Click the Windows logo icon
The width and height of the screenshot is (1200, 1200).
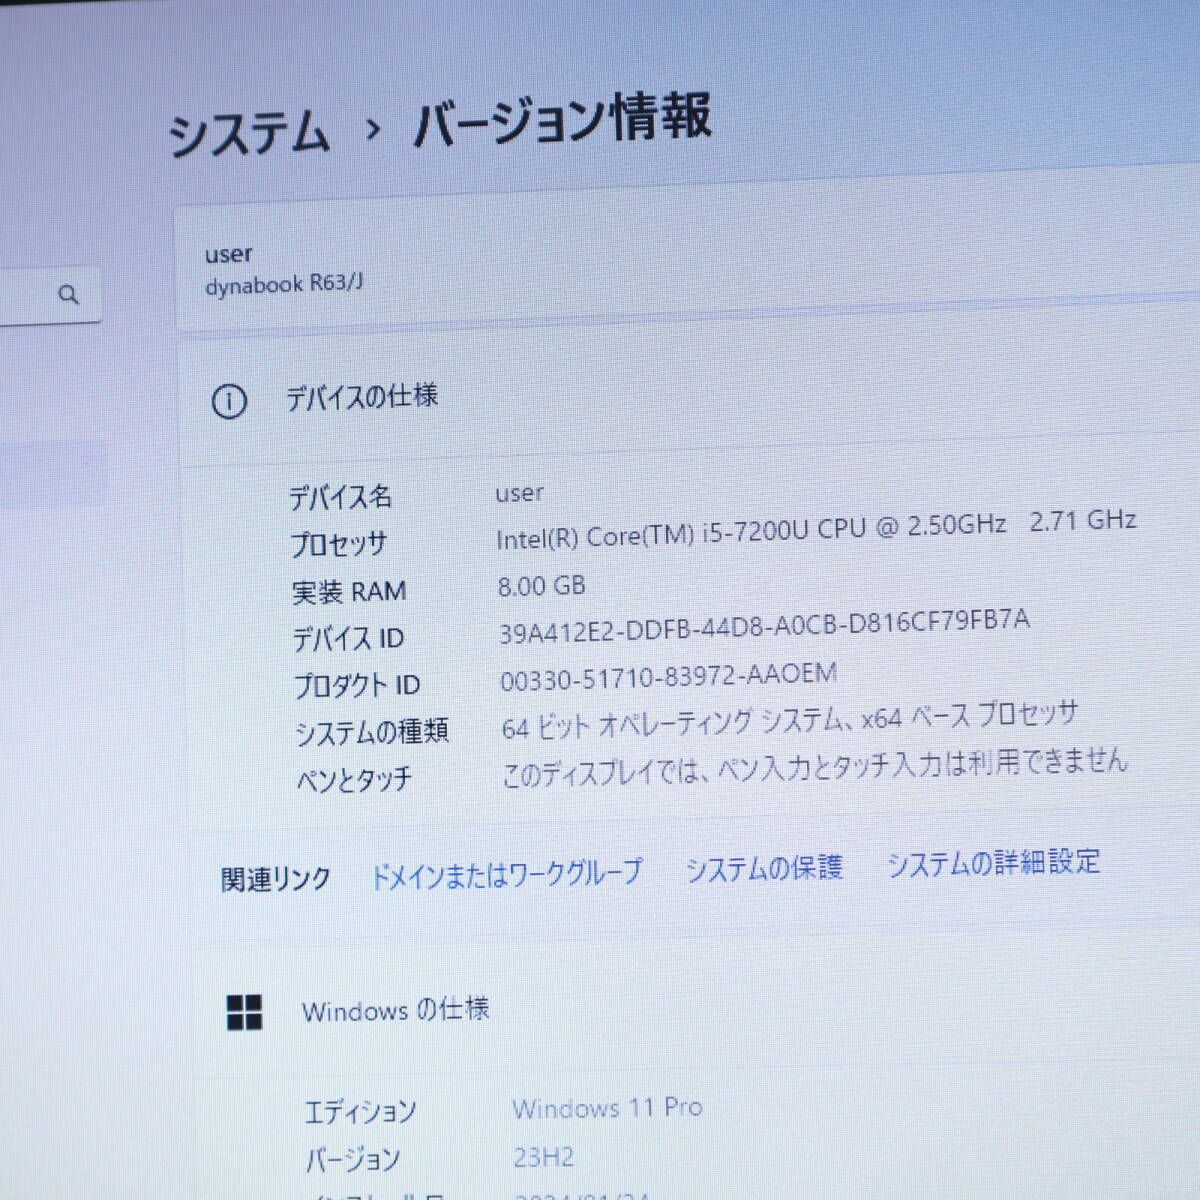[x=244, y=1012]
